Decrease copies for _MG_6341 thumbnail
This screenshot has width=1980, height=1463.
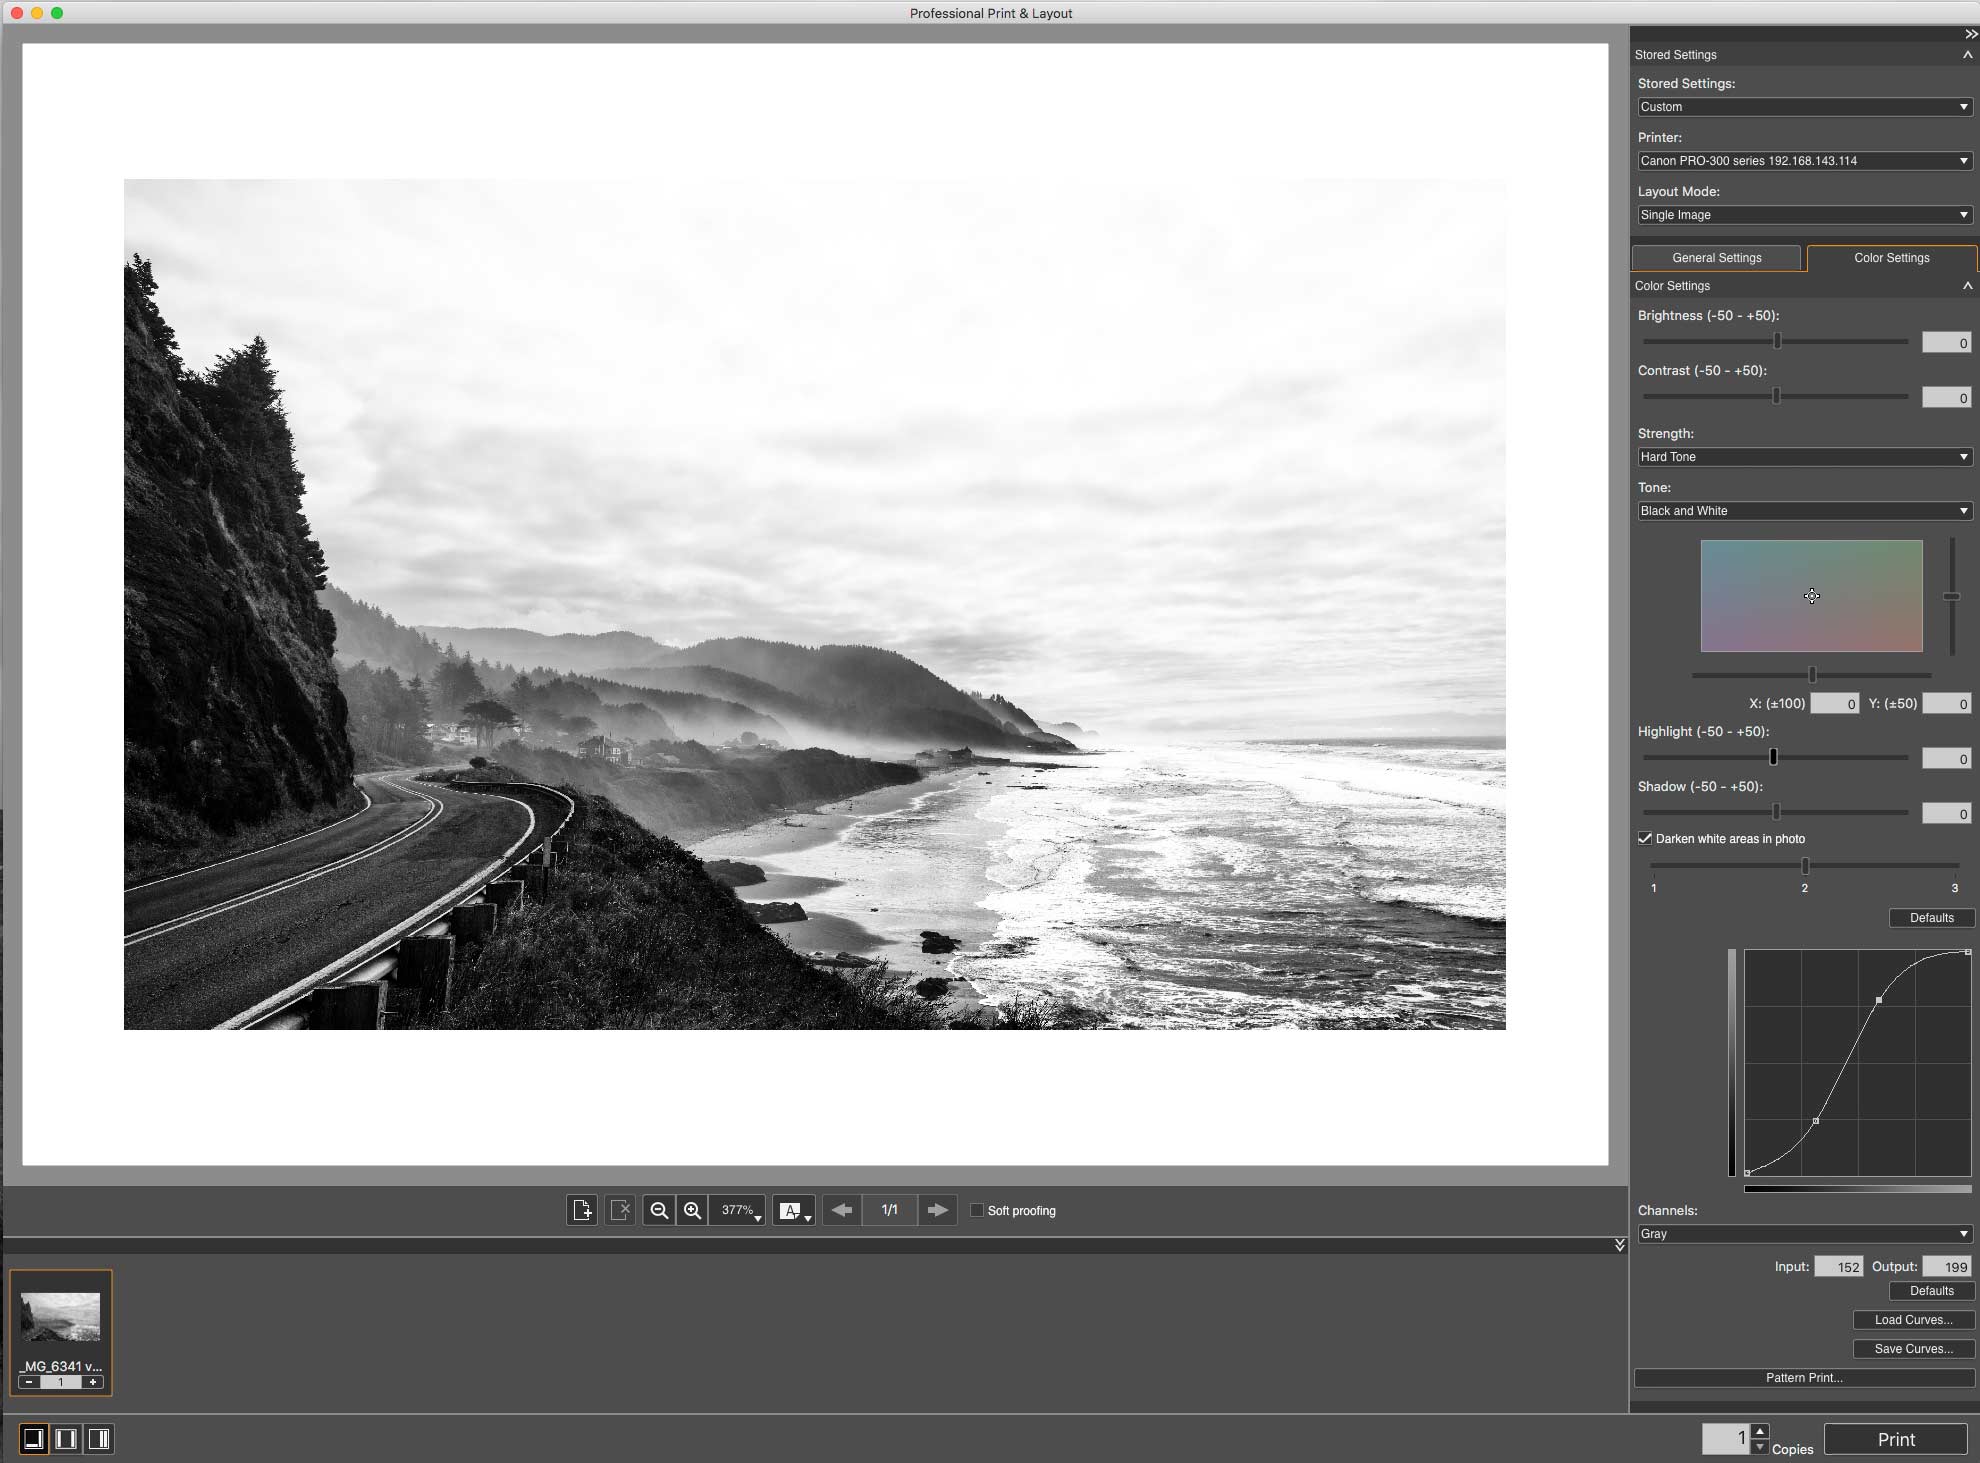(x=29, y=1382)
